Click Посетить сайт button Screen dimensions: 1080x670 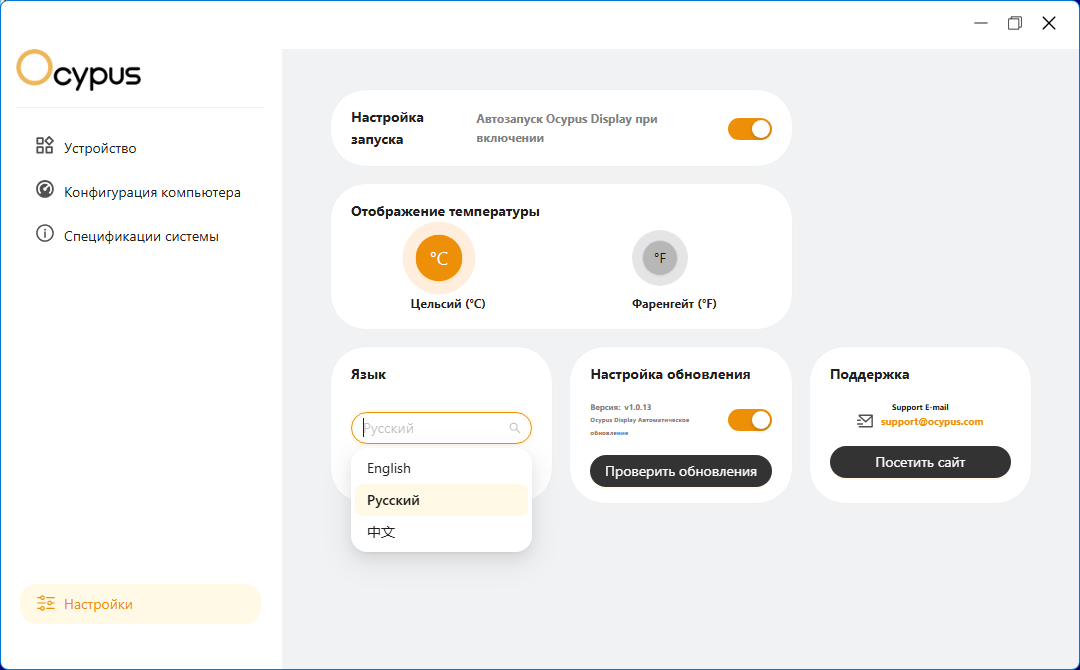click(920, 462)
